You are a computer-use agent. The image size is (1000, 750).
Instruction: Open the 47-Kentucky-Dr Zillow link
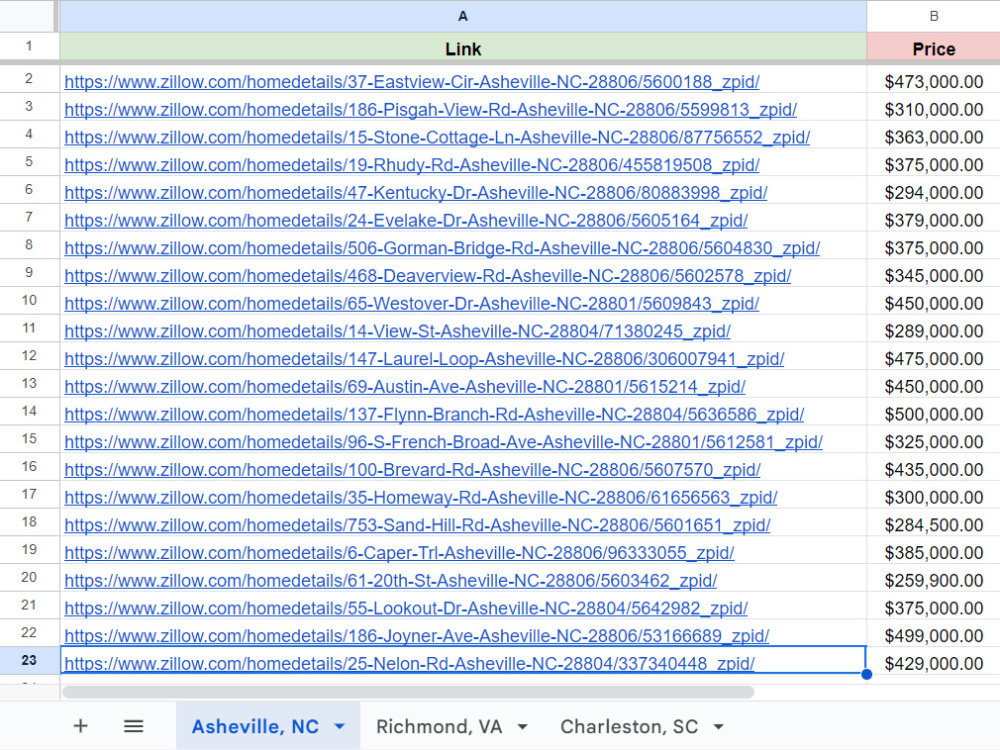[416, 193]
